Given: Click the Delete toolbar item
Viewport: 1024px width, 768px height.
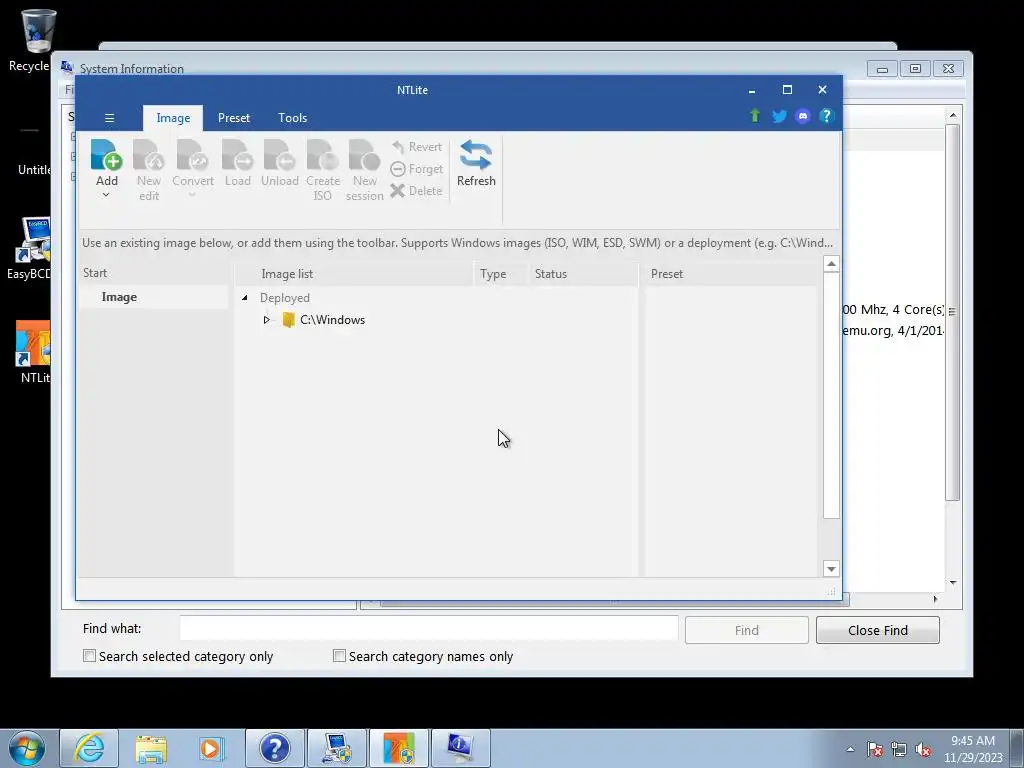Looking at the screenshot, I should pyautogui.click(x=417, y=191).
